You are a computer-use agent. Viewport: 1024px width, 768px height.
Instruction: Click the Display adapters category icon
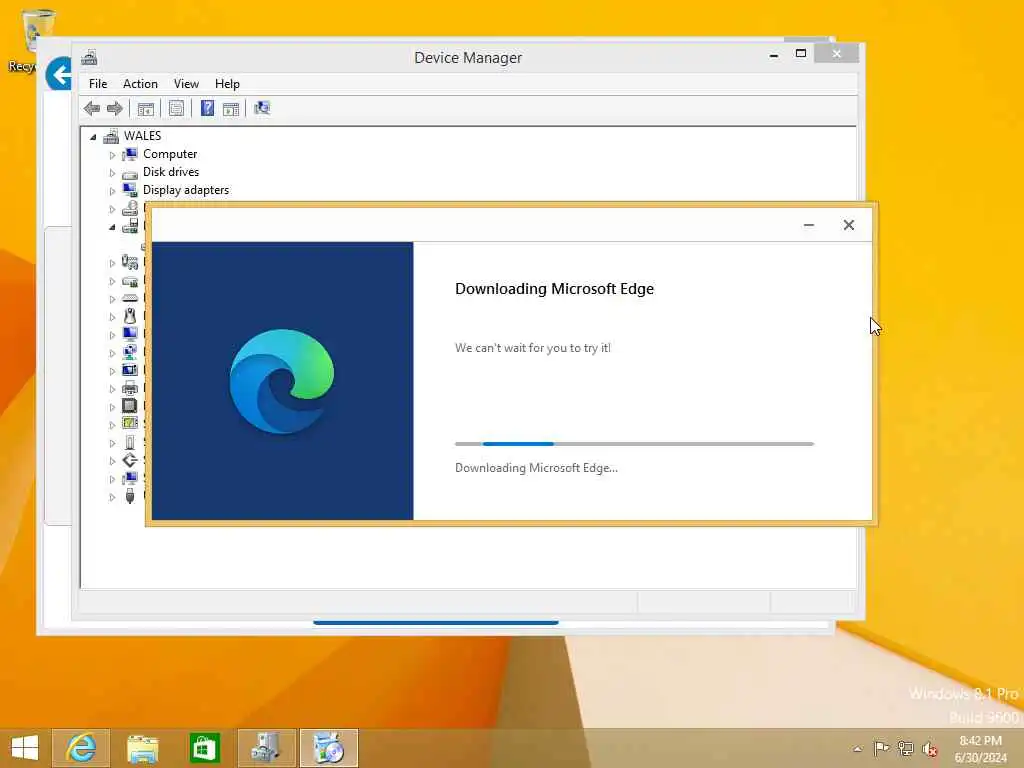pos(130,190)
